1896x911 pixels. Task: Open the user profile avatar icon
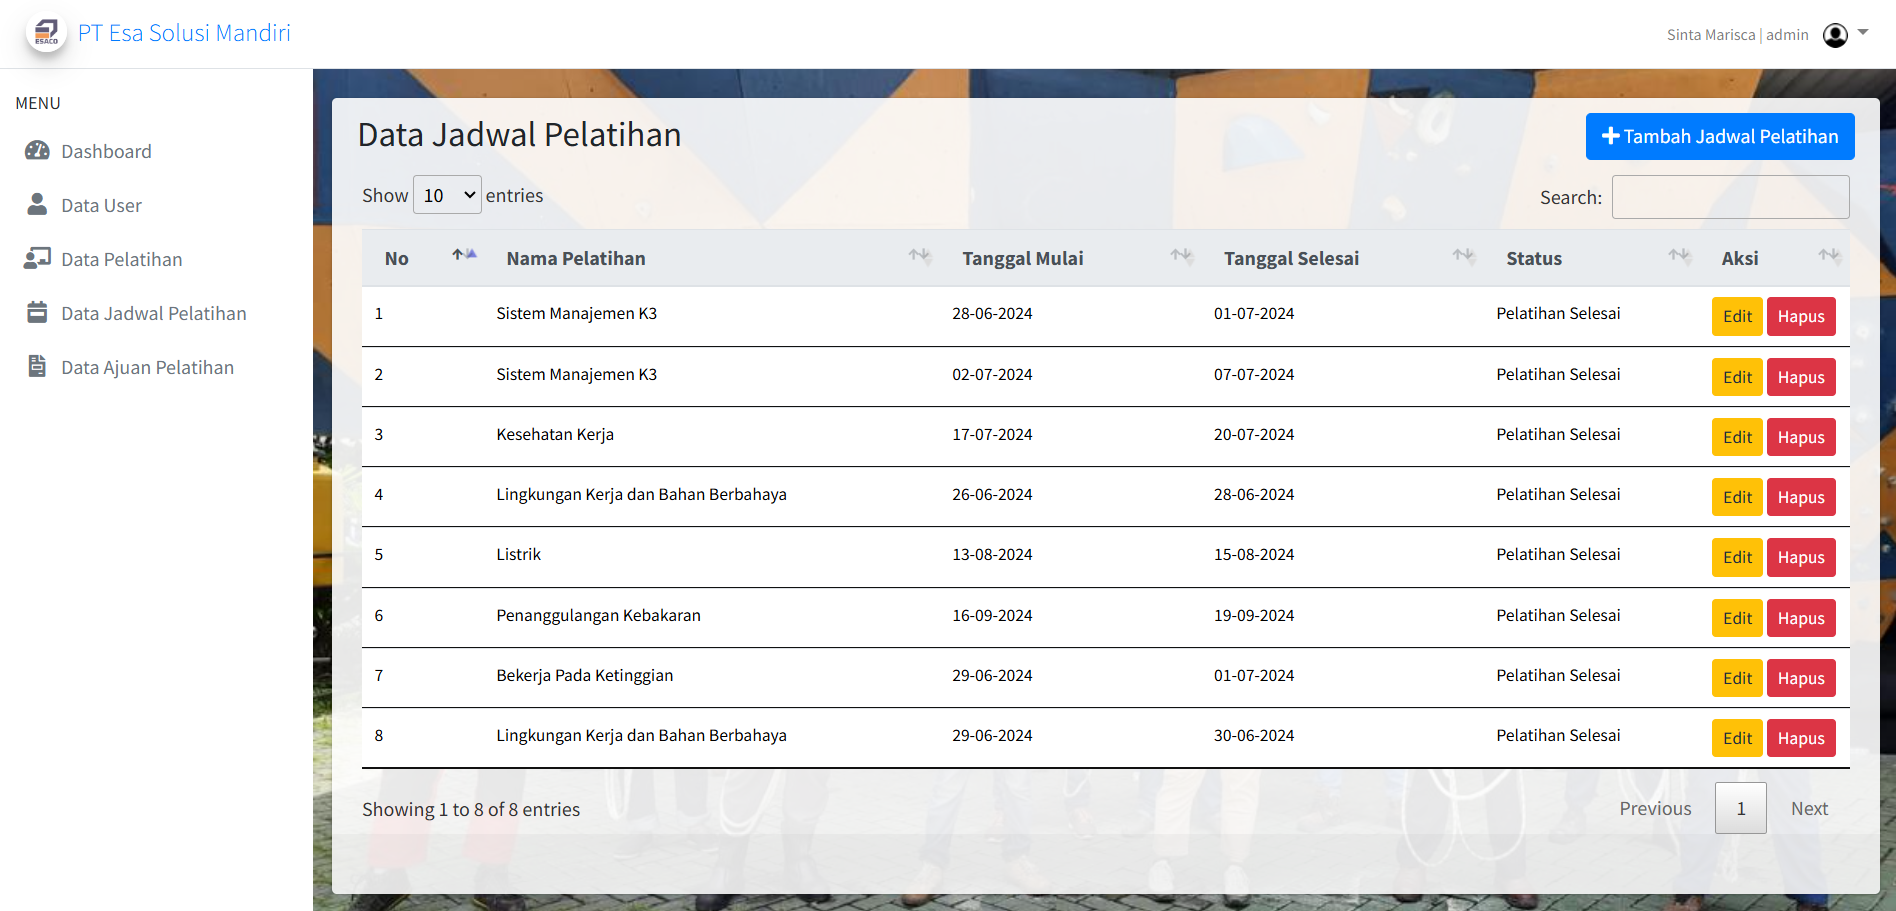pyautogui.click(x=1835, y=35)
